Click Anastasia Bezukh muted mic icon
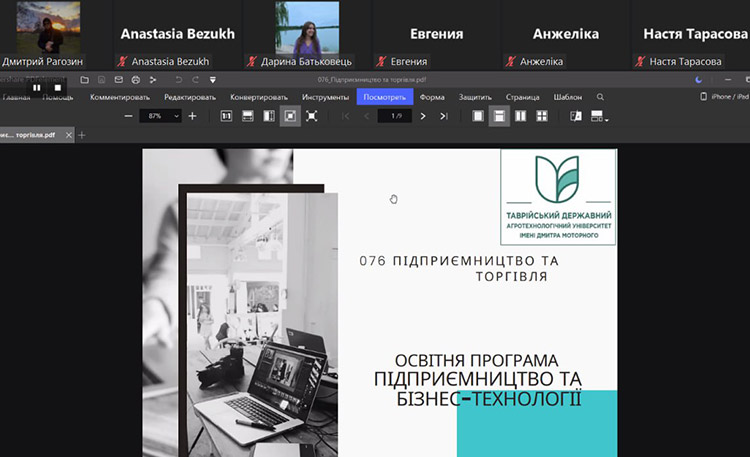 [x=122, y=61]
